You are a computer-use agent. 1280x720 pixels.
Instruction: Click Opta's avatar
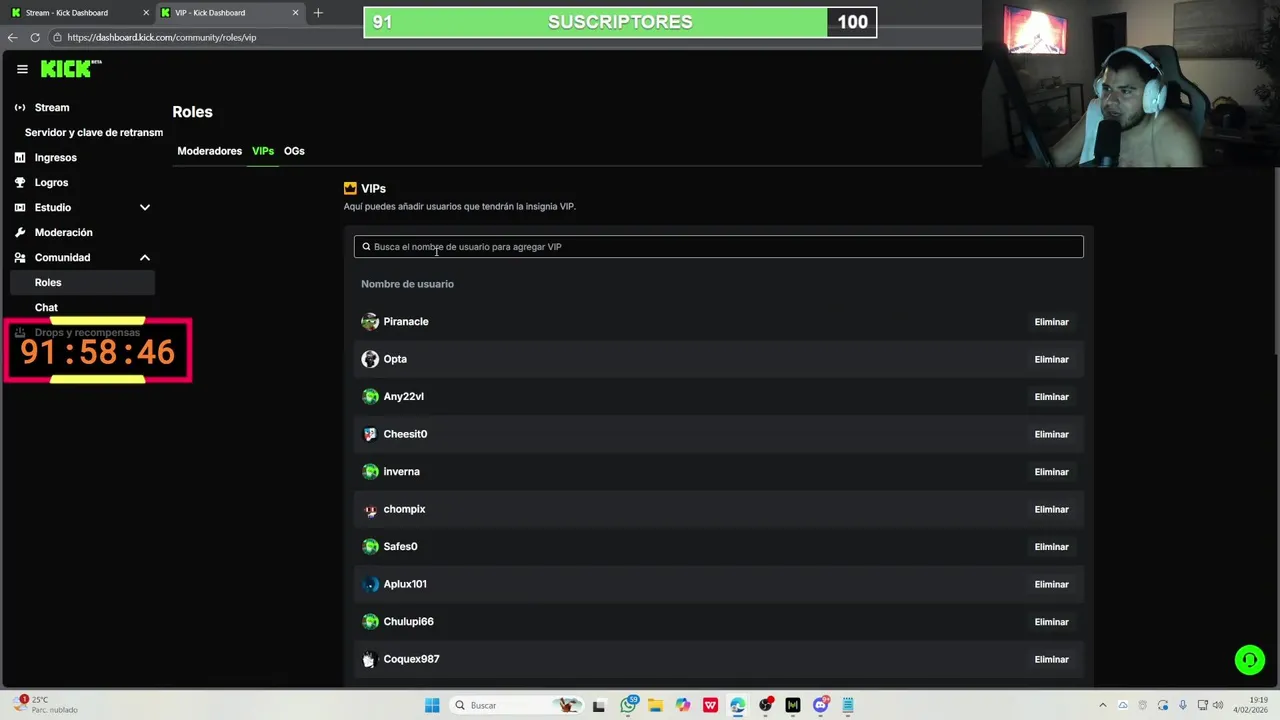tap(370, 359)
